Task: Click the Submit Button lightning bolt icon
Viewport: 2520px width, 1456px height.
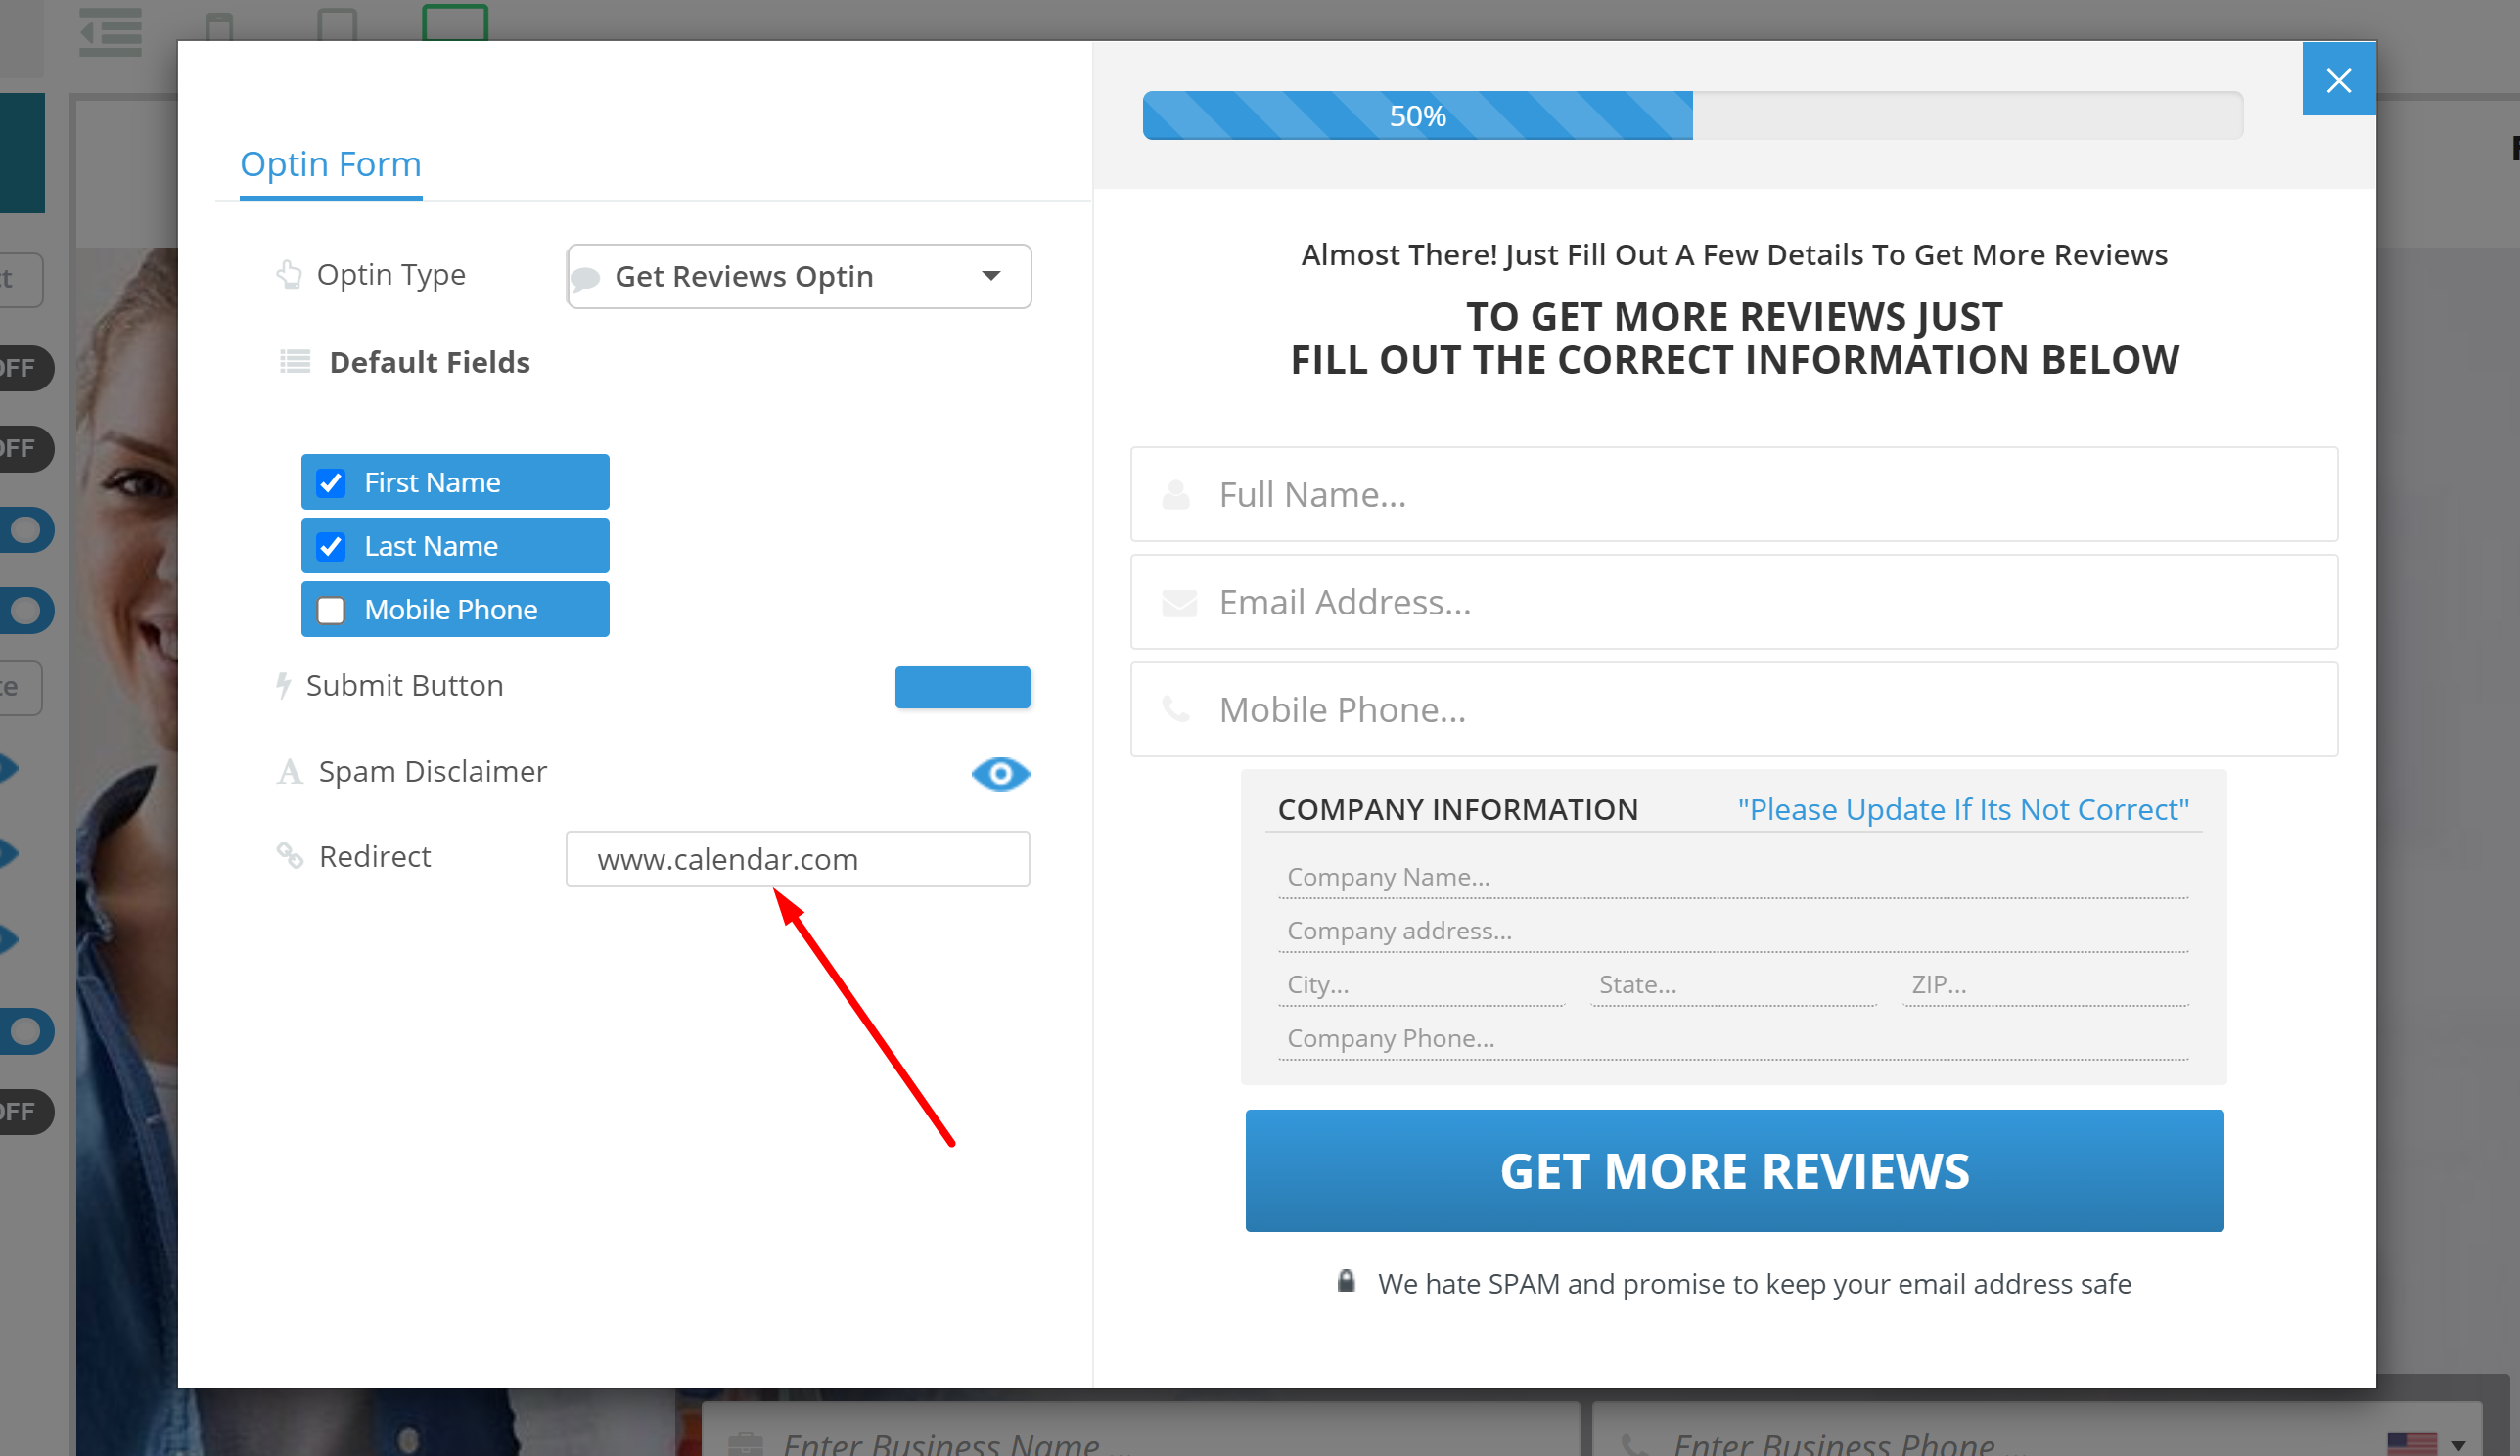Action: (x=284, y=685)
